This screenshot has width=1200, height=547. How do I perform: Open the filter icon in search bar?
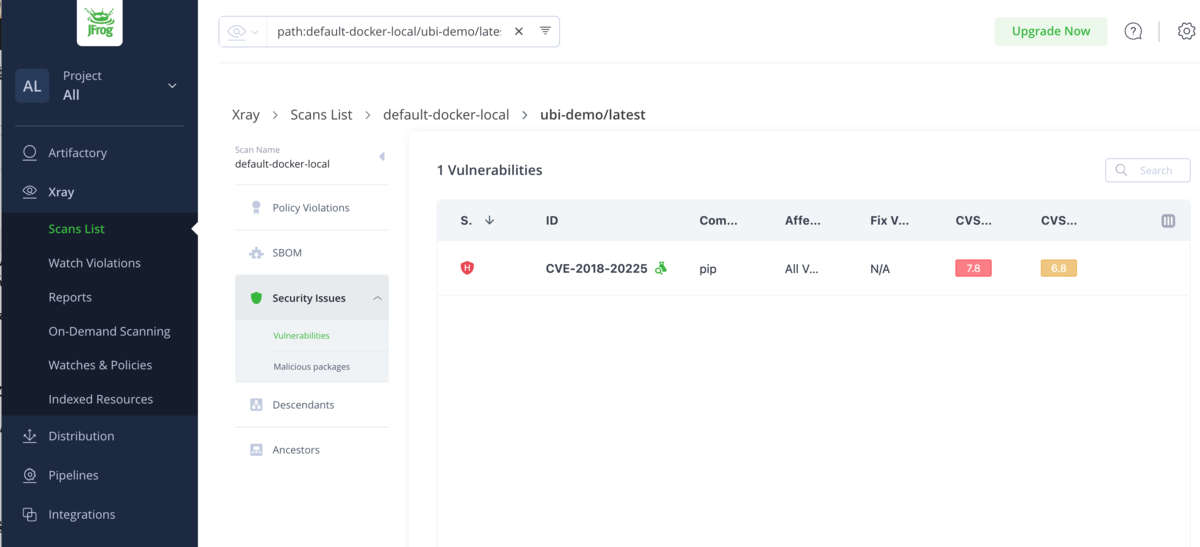tap(545, 31)
